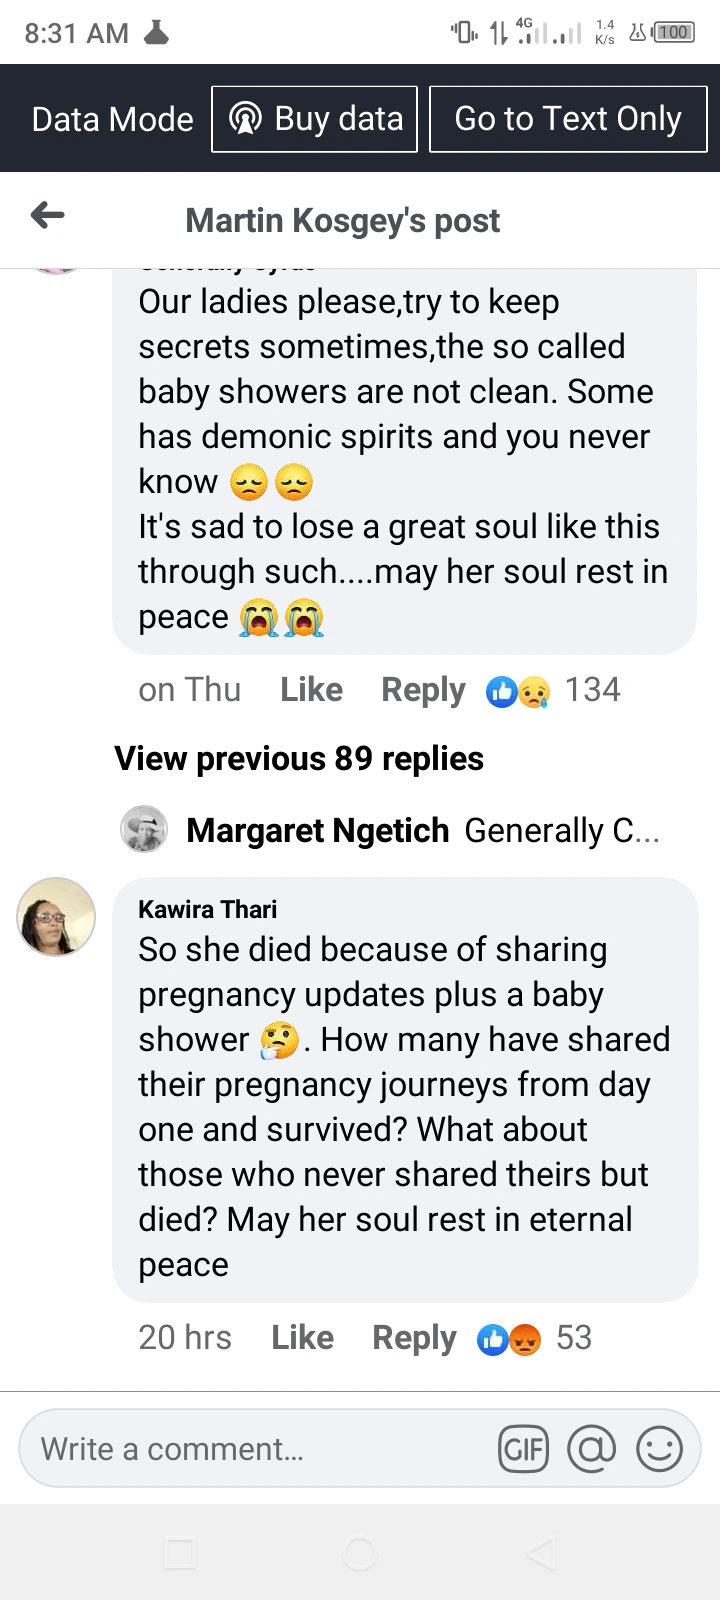Reply to the comment posted on Thu
Image resolution: width=720 pixels, height=1600 pixels.
pos(423,690)
